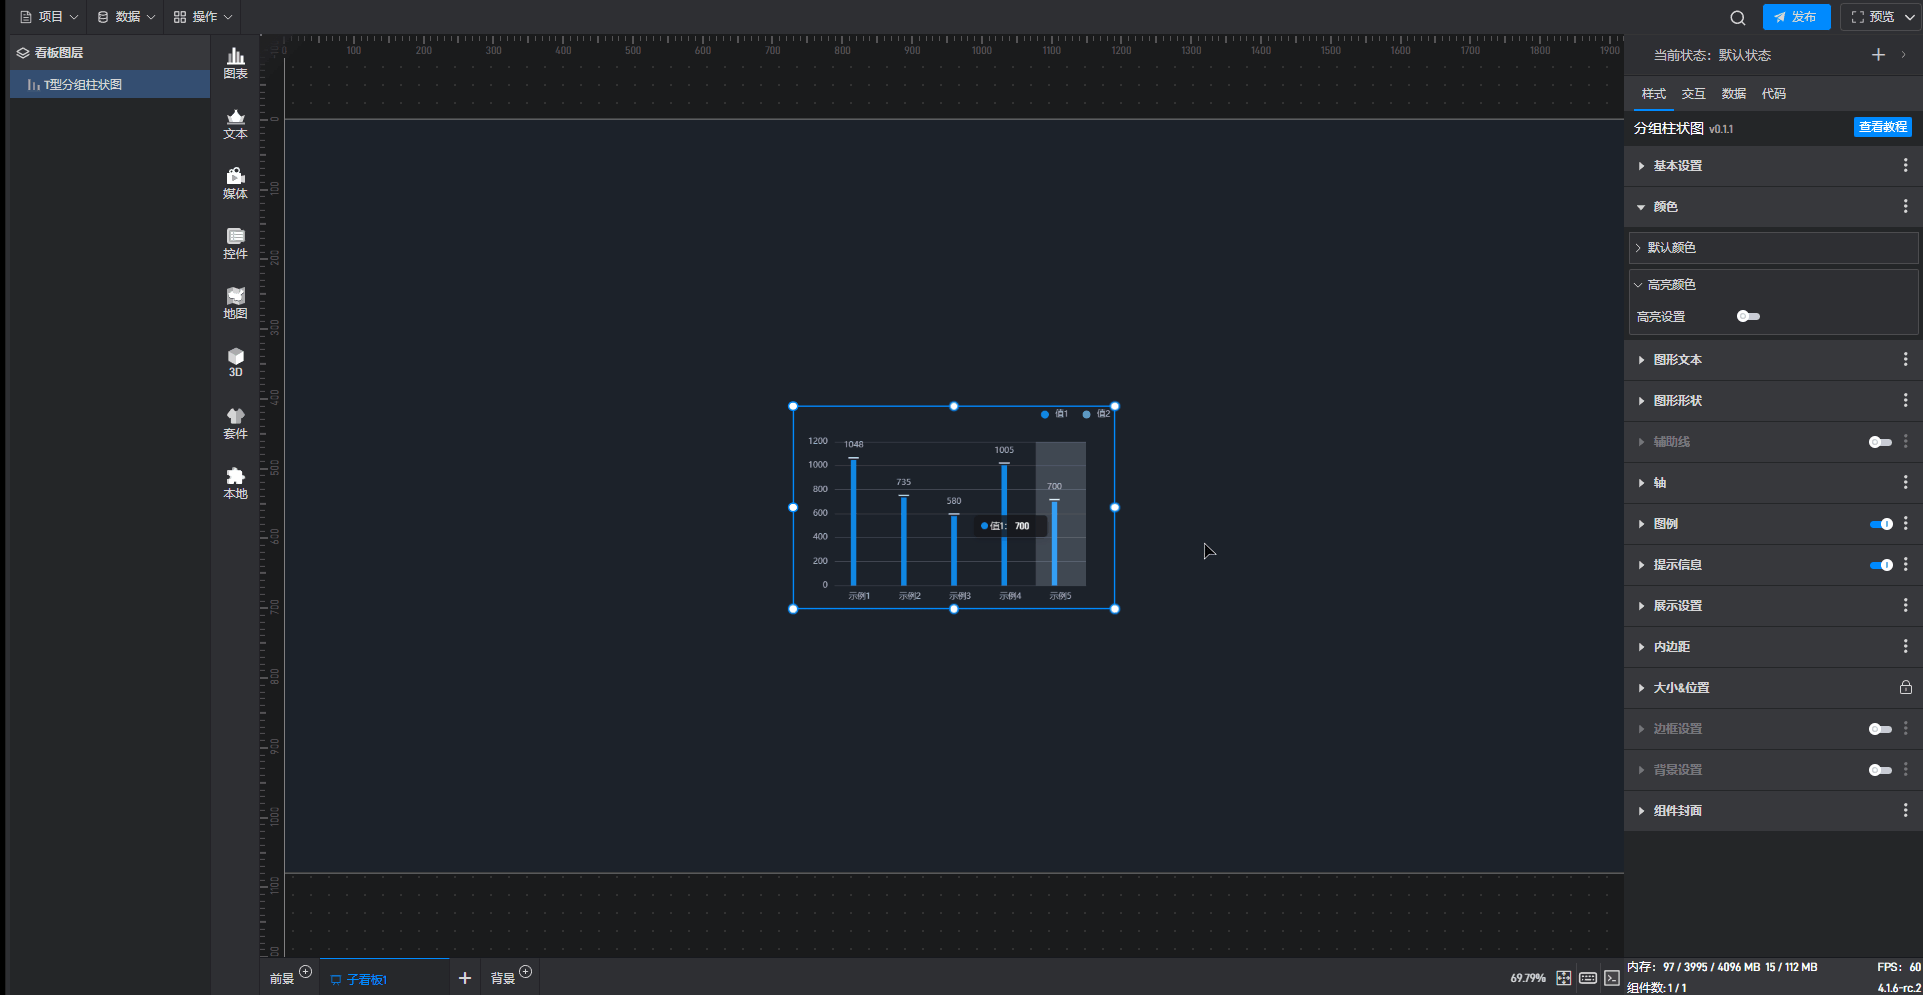Open the 3D component category
The image size is (1923, 995).
coord(235,362)
